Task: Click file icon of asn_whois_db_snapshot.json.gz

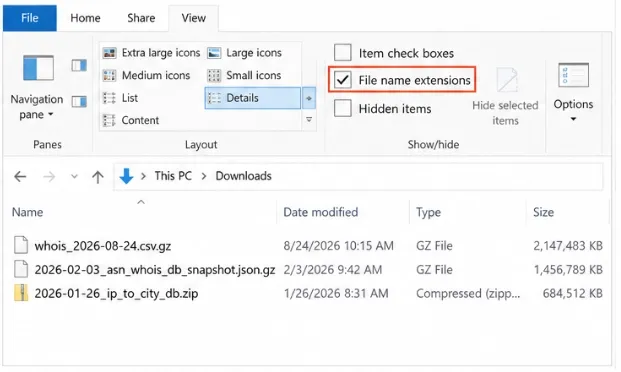Action: coord(21,269)
